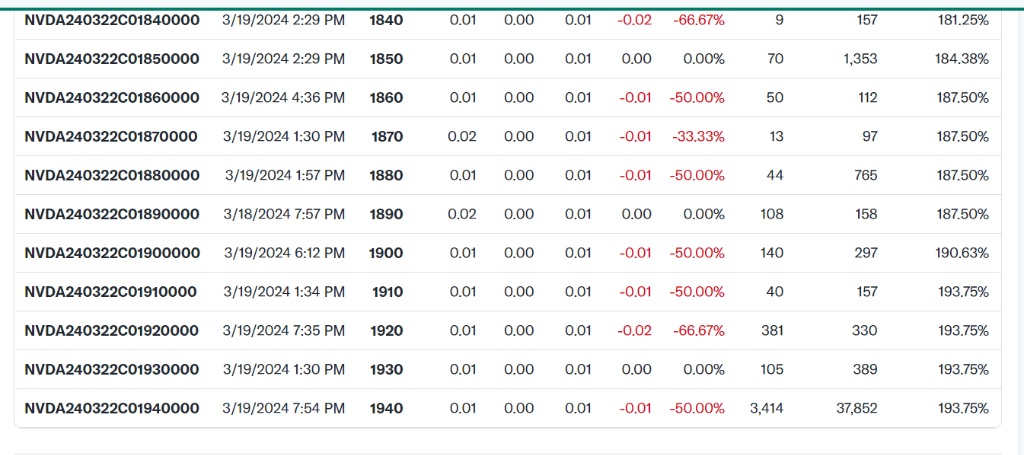
Task: Select the 1,353 open interest figure
Action: click(x=860, y=59)
